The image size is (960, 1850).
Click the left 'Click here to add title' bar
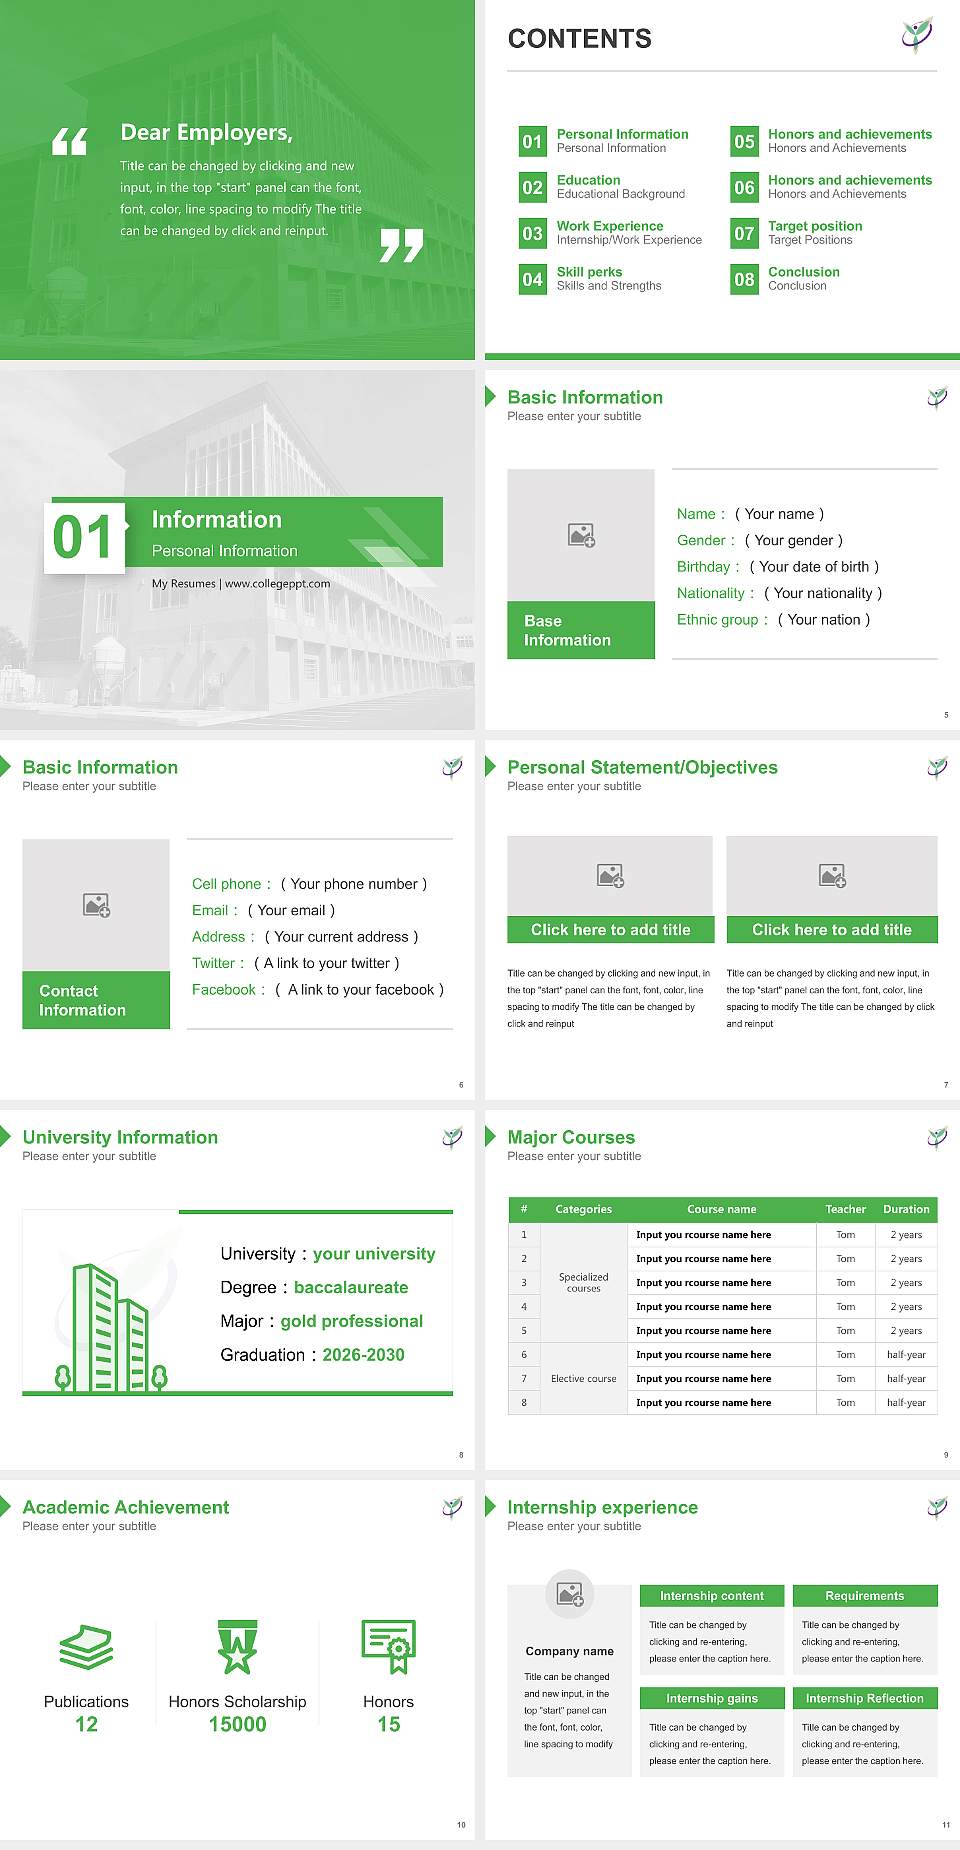point(610,930)
